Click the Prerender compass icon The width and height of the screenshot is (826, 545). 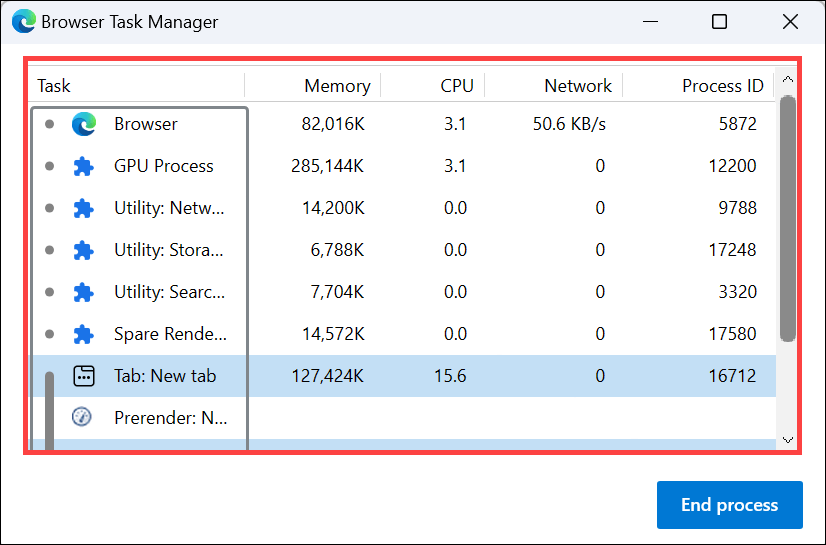tap(82, 417)
